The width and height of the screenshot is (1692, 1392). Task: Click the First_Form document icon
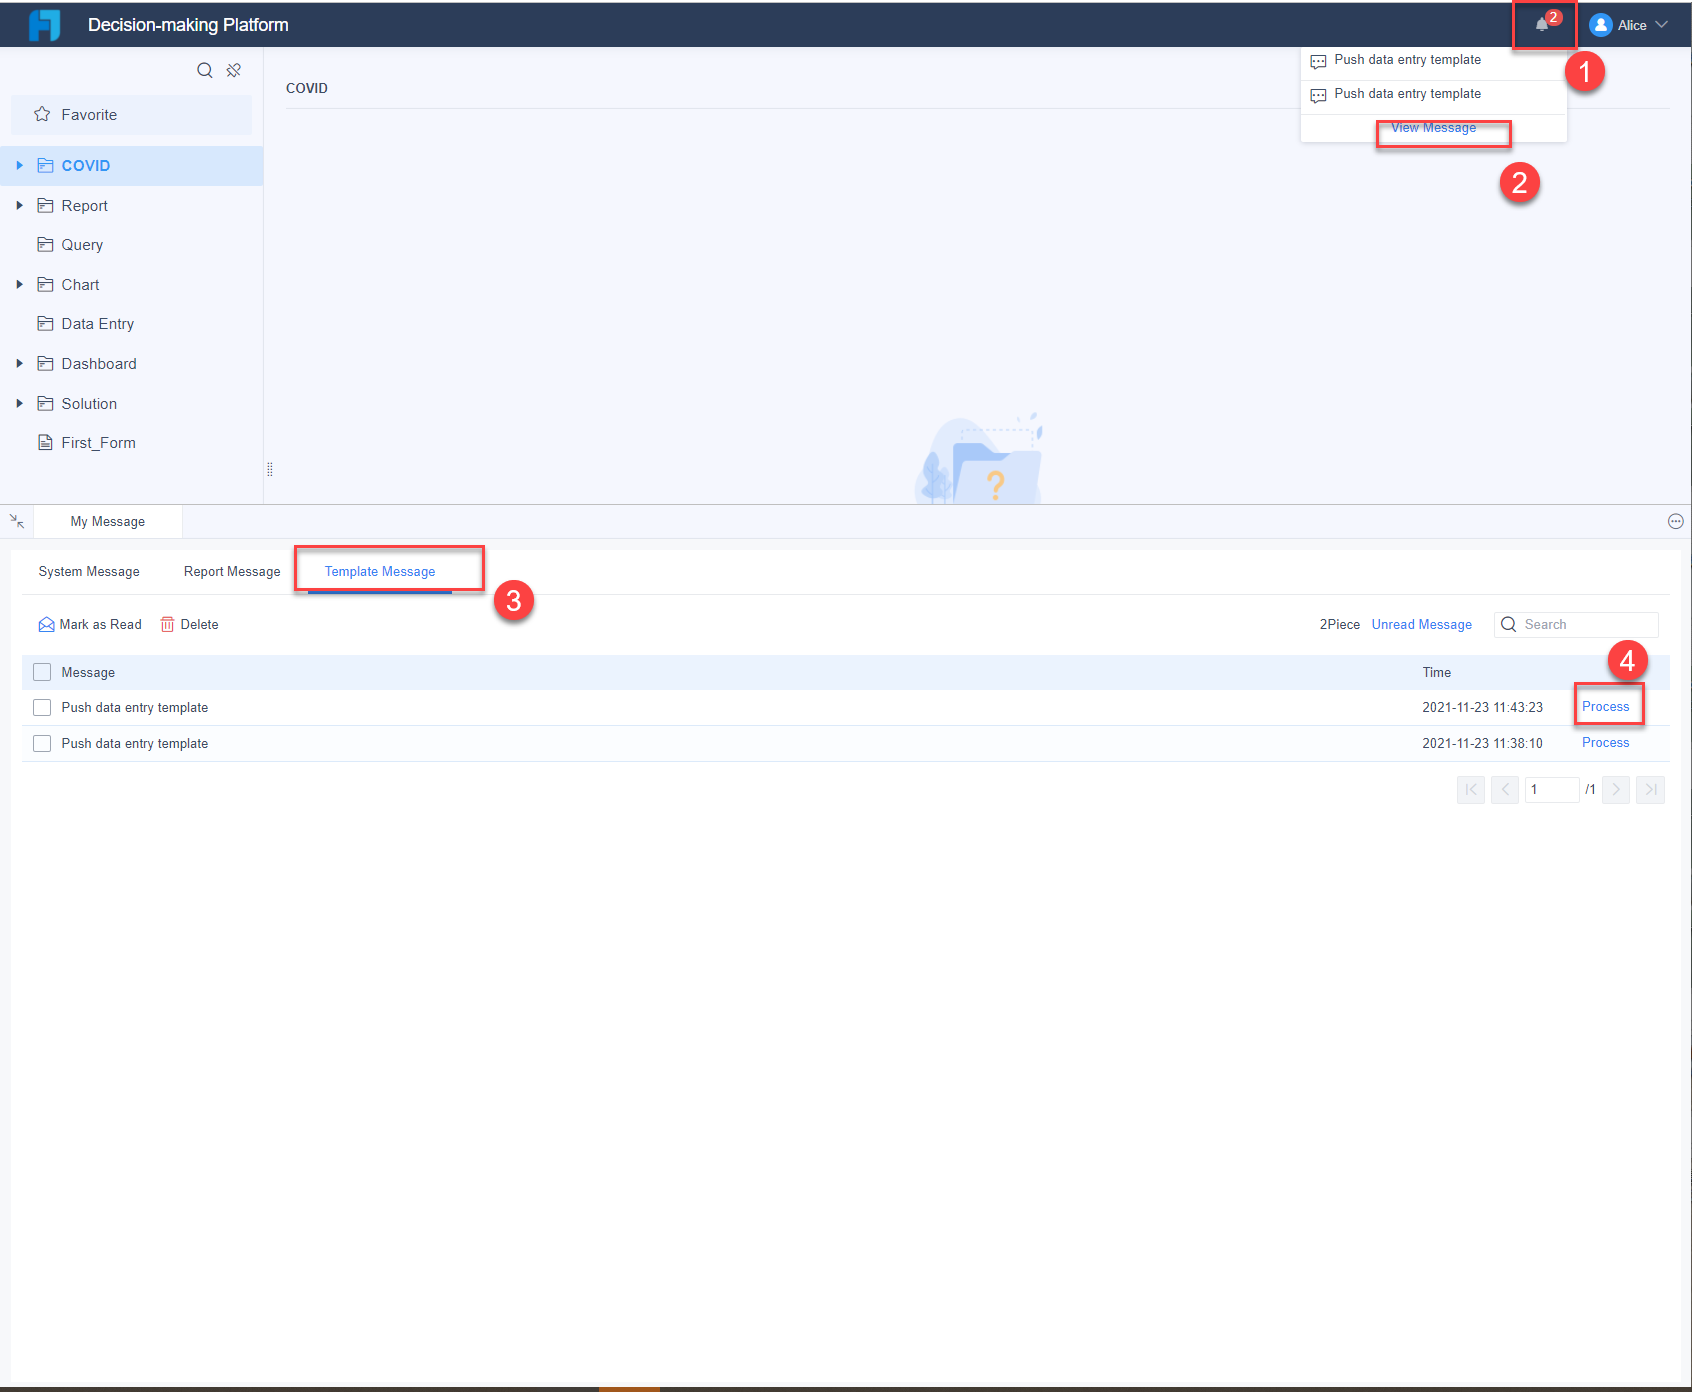(x=45, y=442)
